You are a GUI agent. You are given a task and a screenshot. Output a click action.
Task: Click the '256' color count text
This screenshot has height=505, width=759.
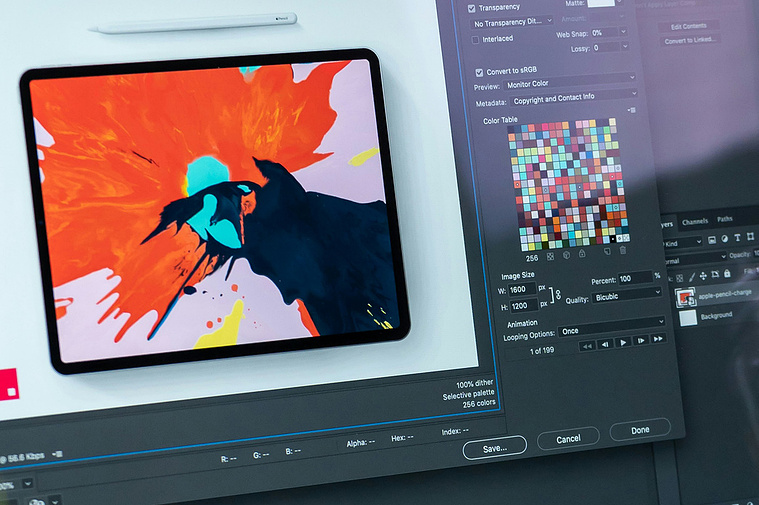(532, 259)
